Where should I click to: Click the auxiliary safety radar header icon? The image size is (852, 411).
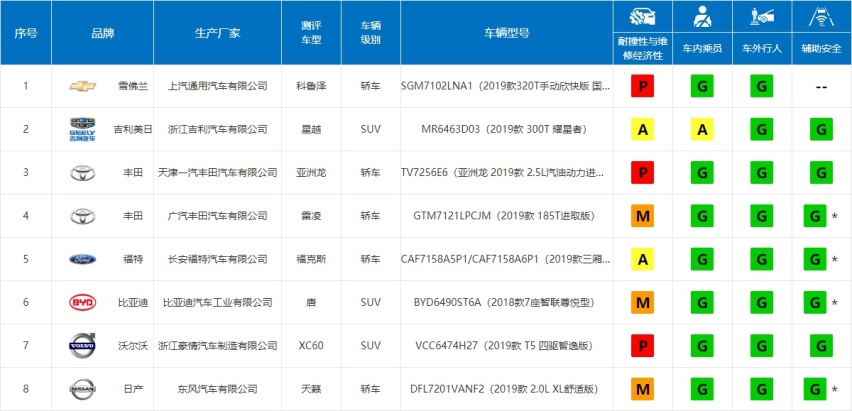click(822, 18)
